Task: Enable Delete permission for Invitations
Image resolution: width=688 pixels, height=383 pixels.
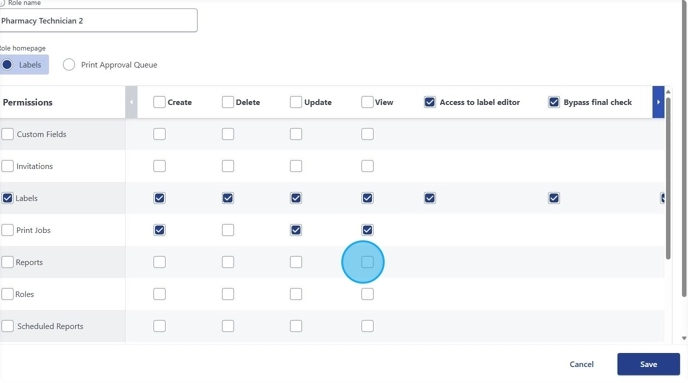Action: [x=228, y=166]
